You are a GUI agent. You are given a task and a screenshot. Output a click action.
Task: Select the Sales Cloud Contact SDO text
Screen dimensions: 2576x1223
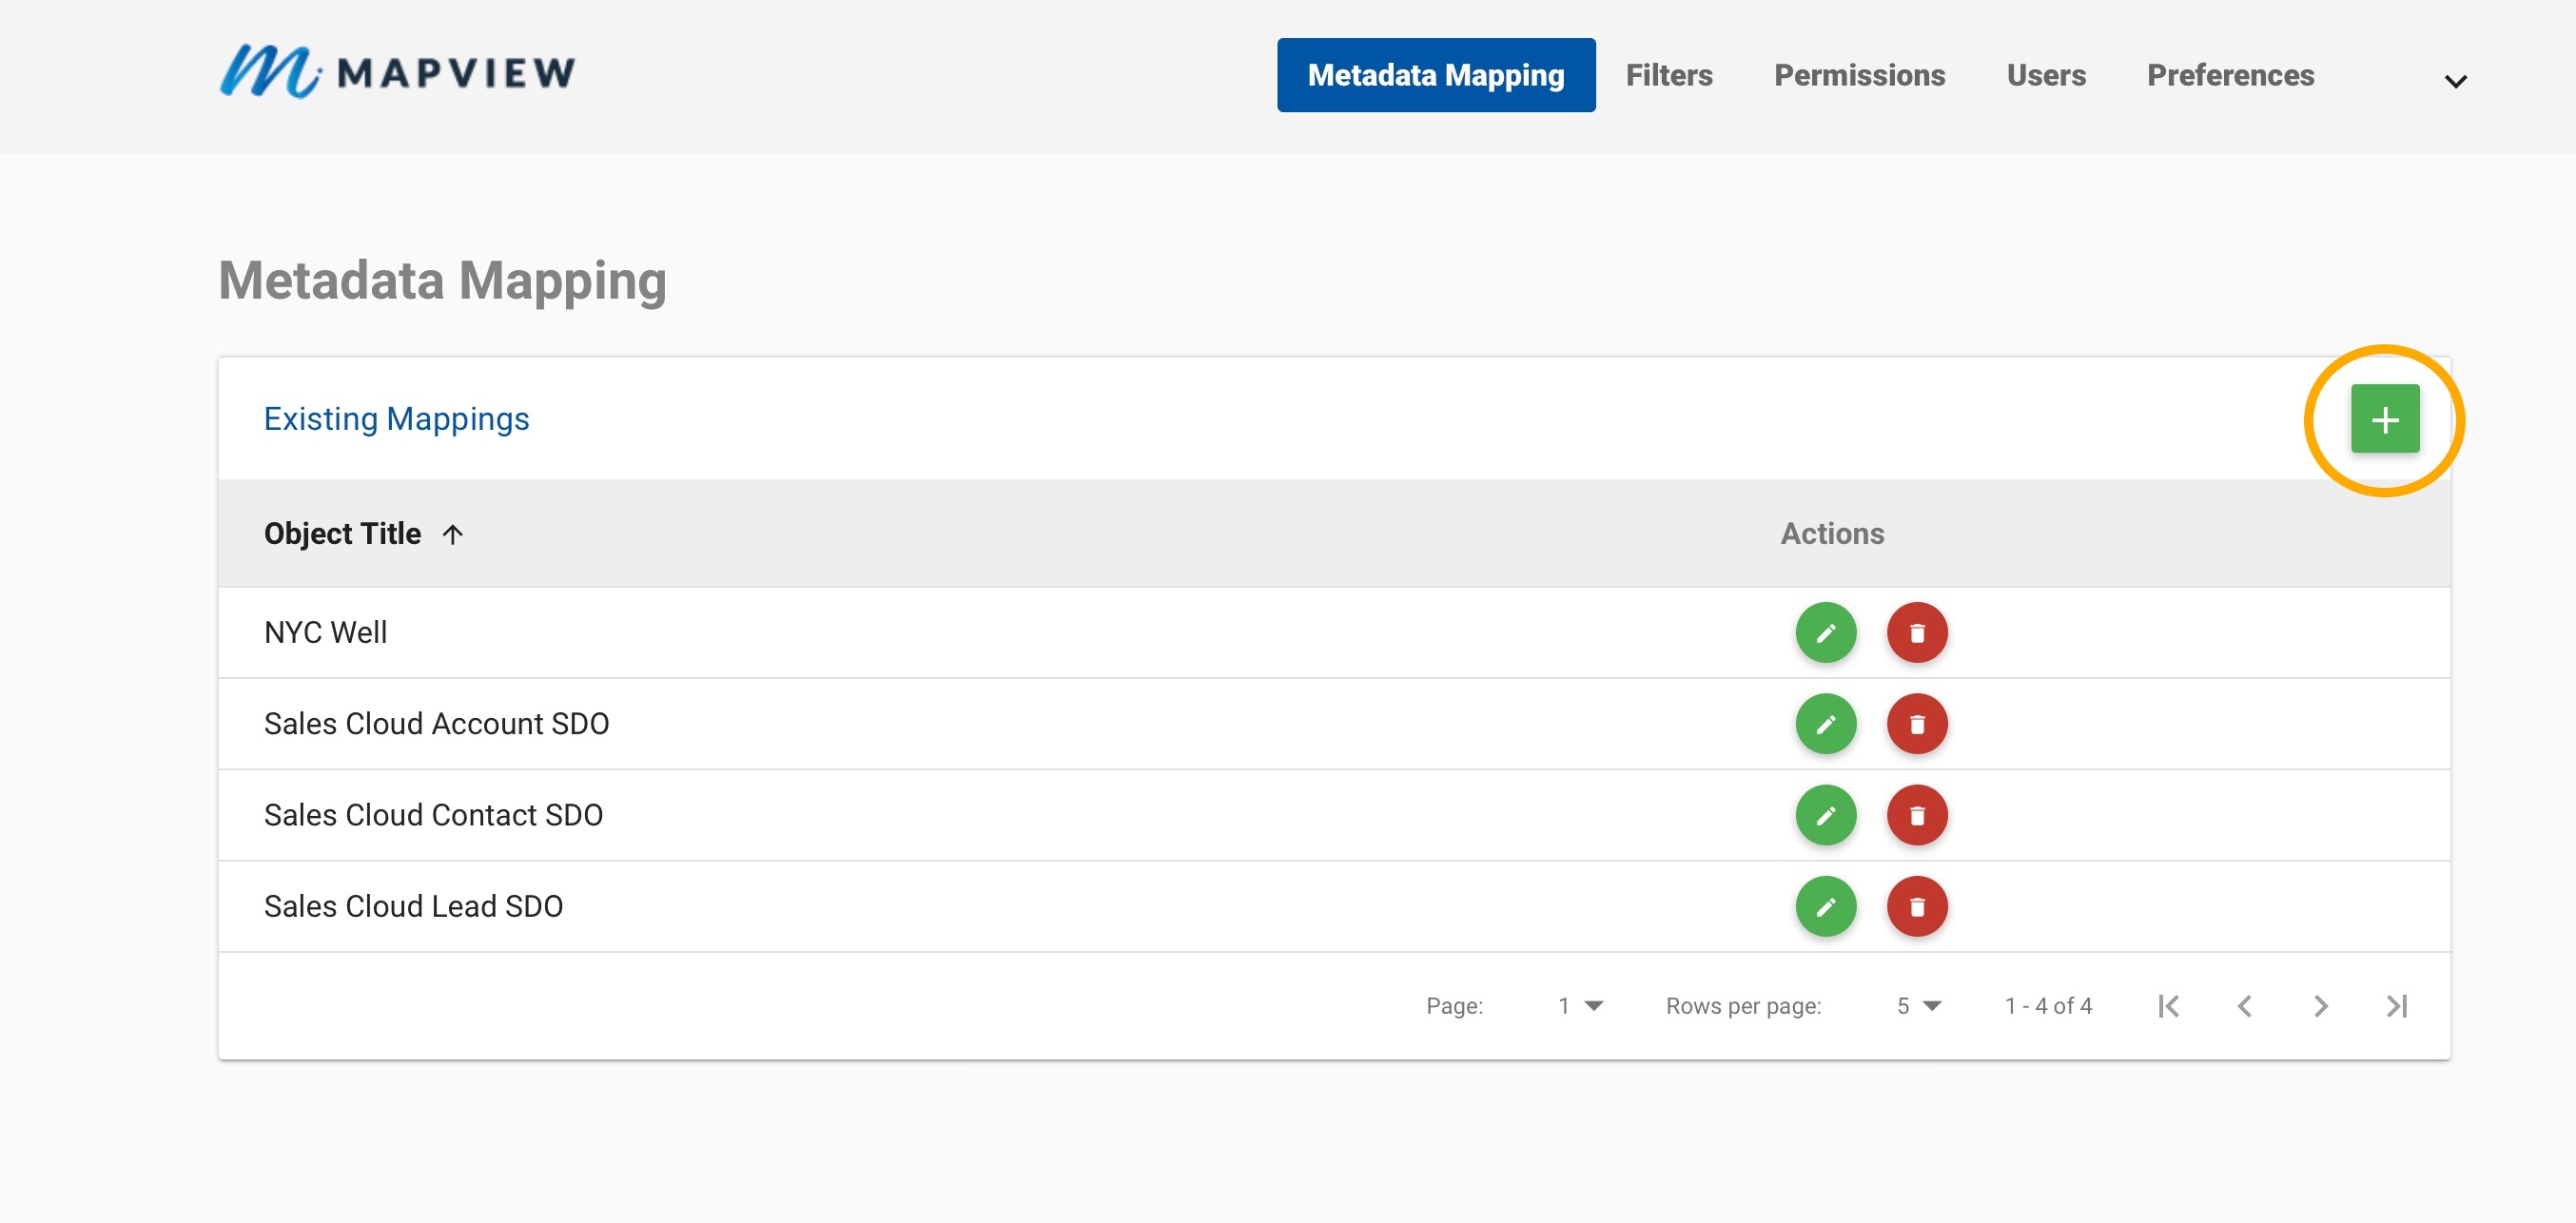pos(433,815)
